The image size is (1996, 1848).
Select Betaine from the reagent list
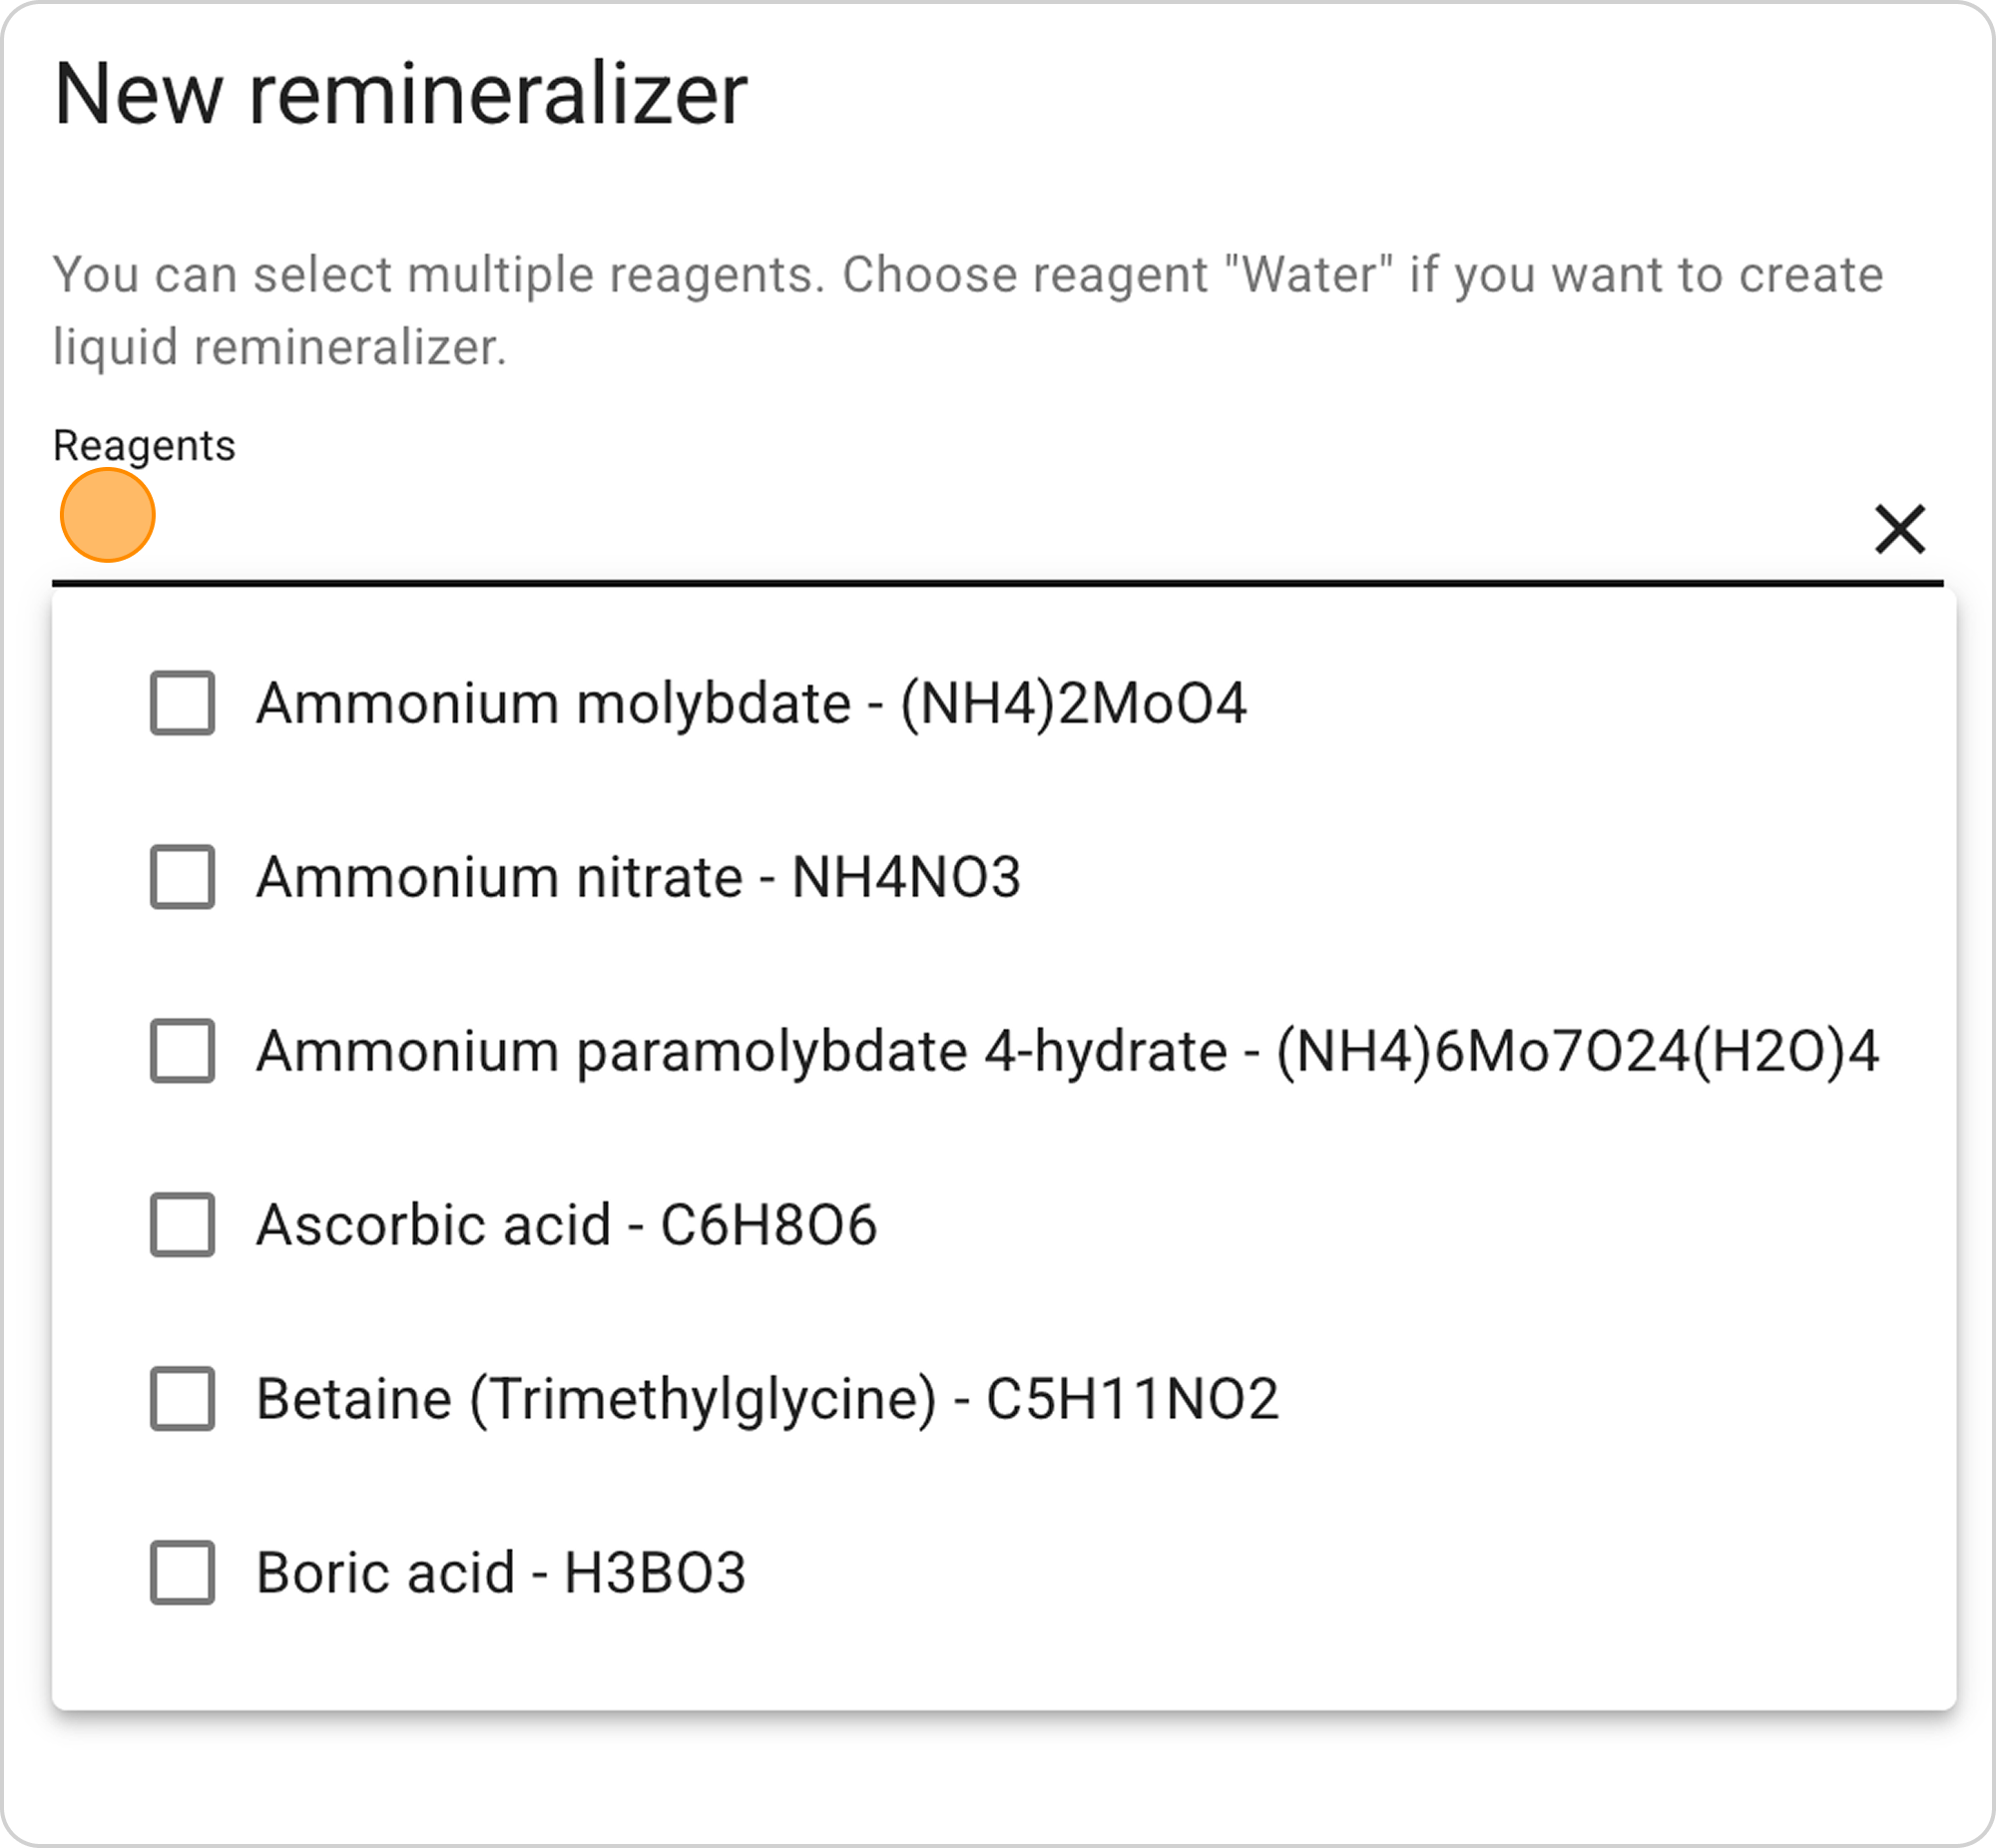(x=770, y=1398)
